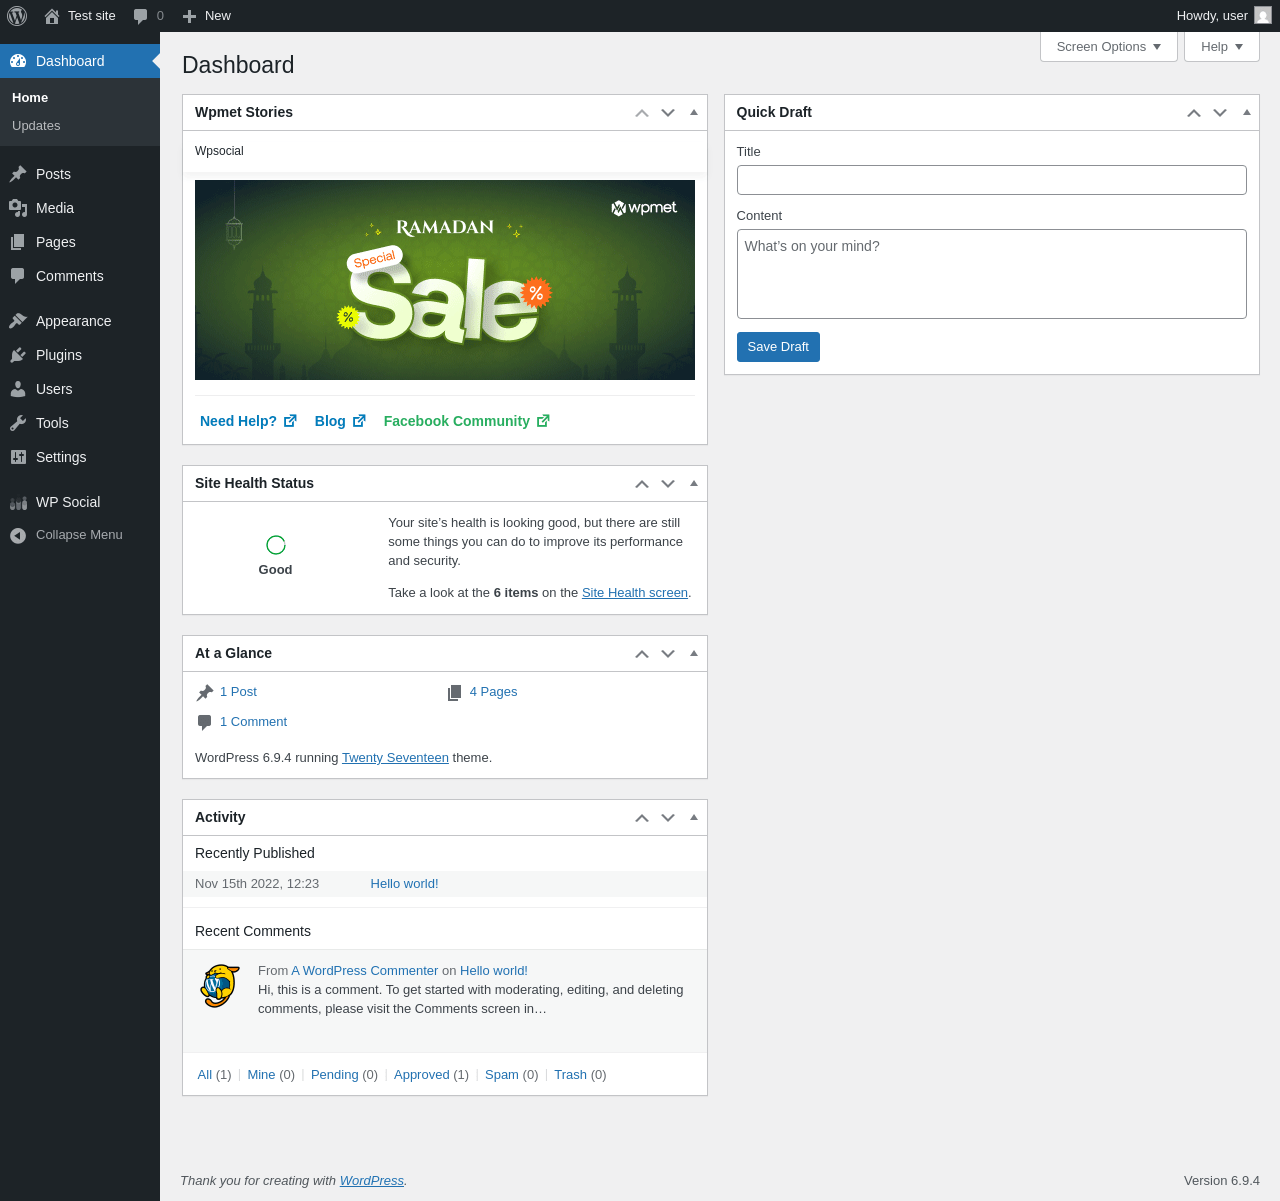Open the WordPress link in footer

click(372, 1181)
